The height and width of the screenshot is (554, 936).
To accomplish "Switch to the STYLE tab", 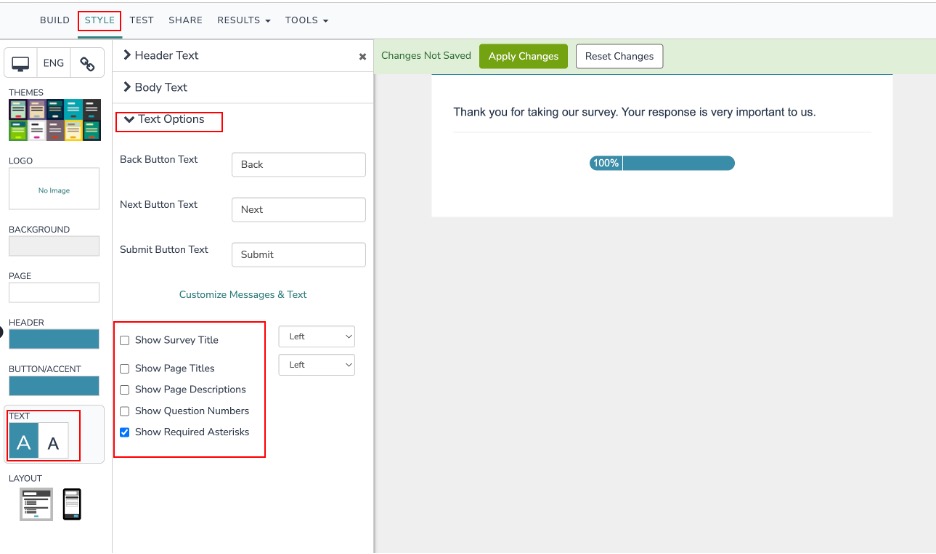I will [99, 20].
